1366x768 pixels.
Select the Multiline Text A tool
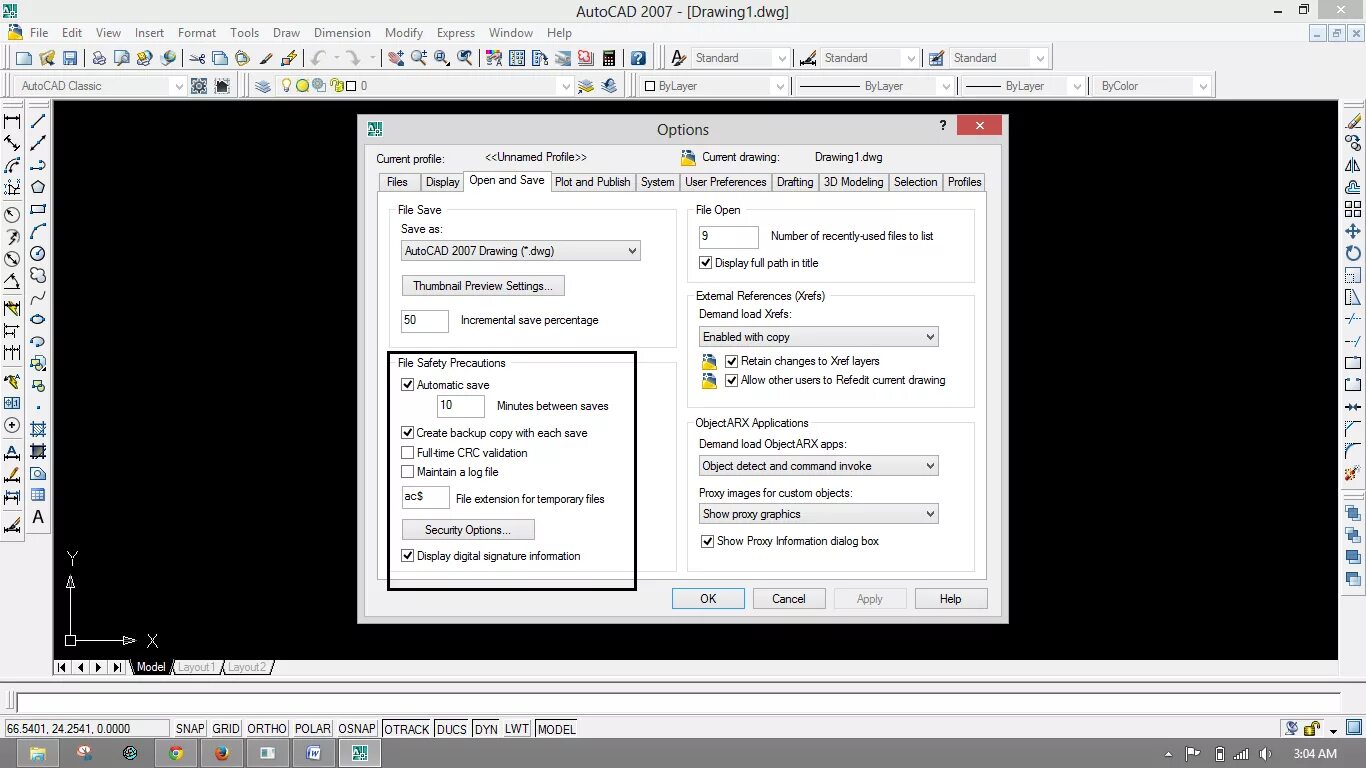(x=38, y=517)
